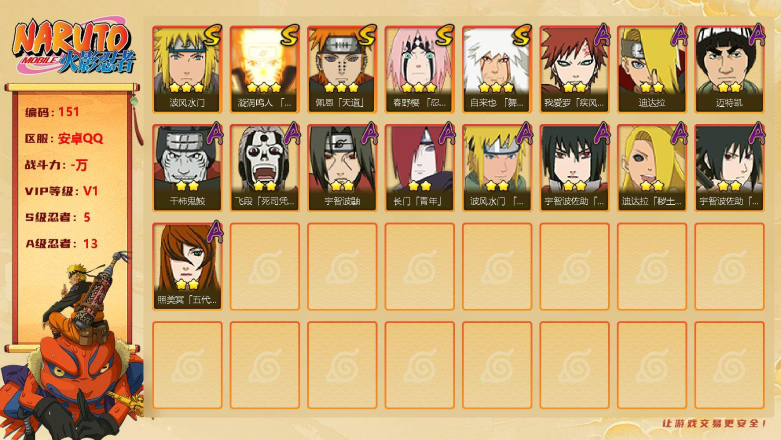Choose the 迪达拉「秽土」 card
This screenshot has height=440, width=781.
click(x=652, y=167)
